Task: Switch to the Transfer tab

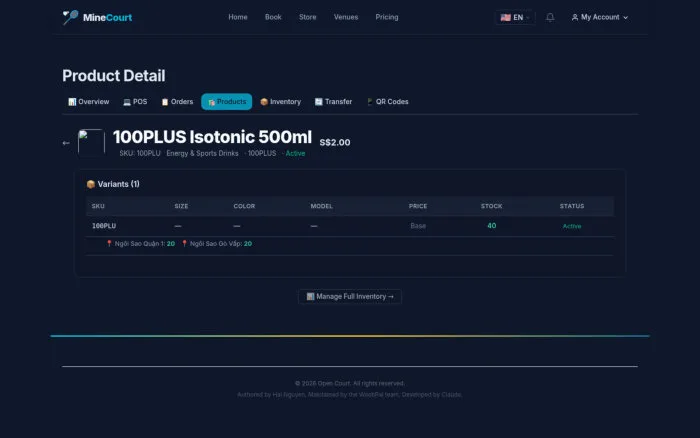Action: (333, 102)
